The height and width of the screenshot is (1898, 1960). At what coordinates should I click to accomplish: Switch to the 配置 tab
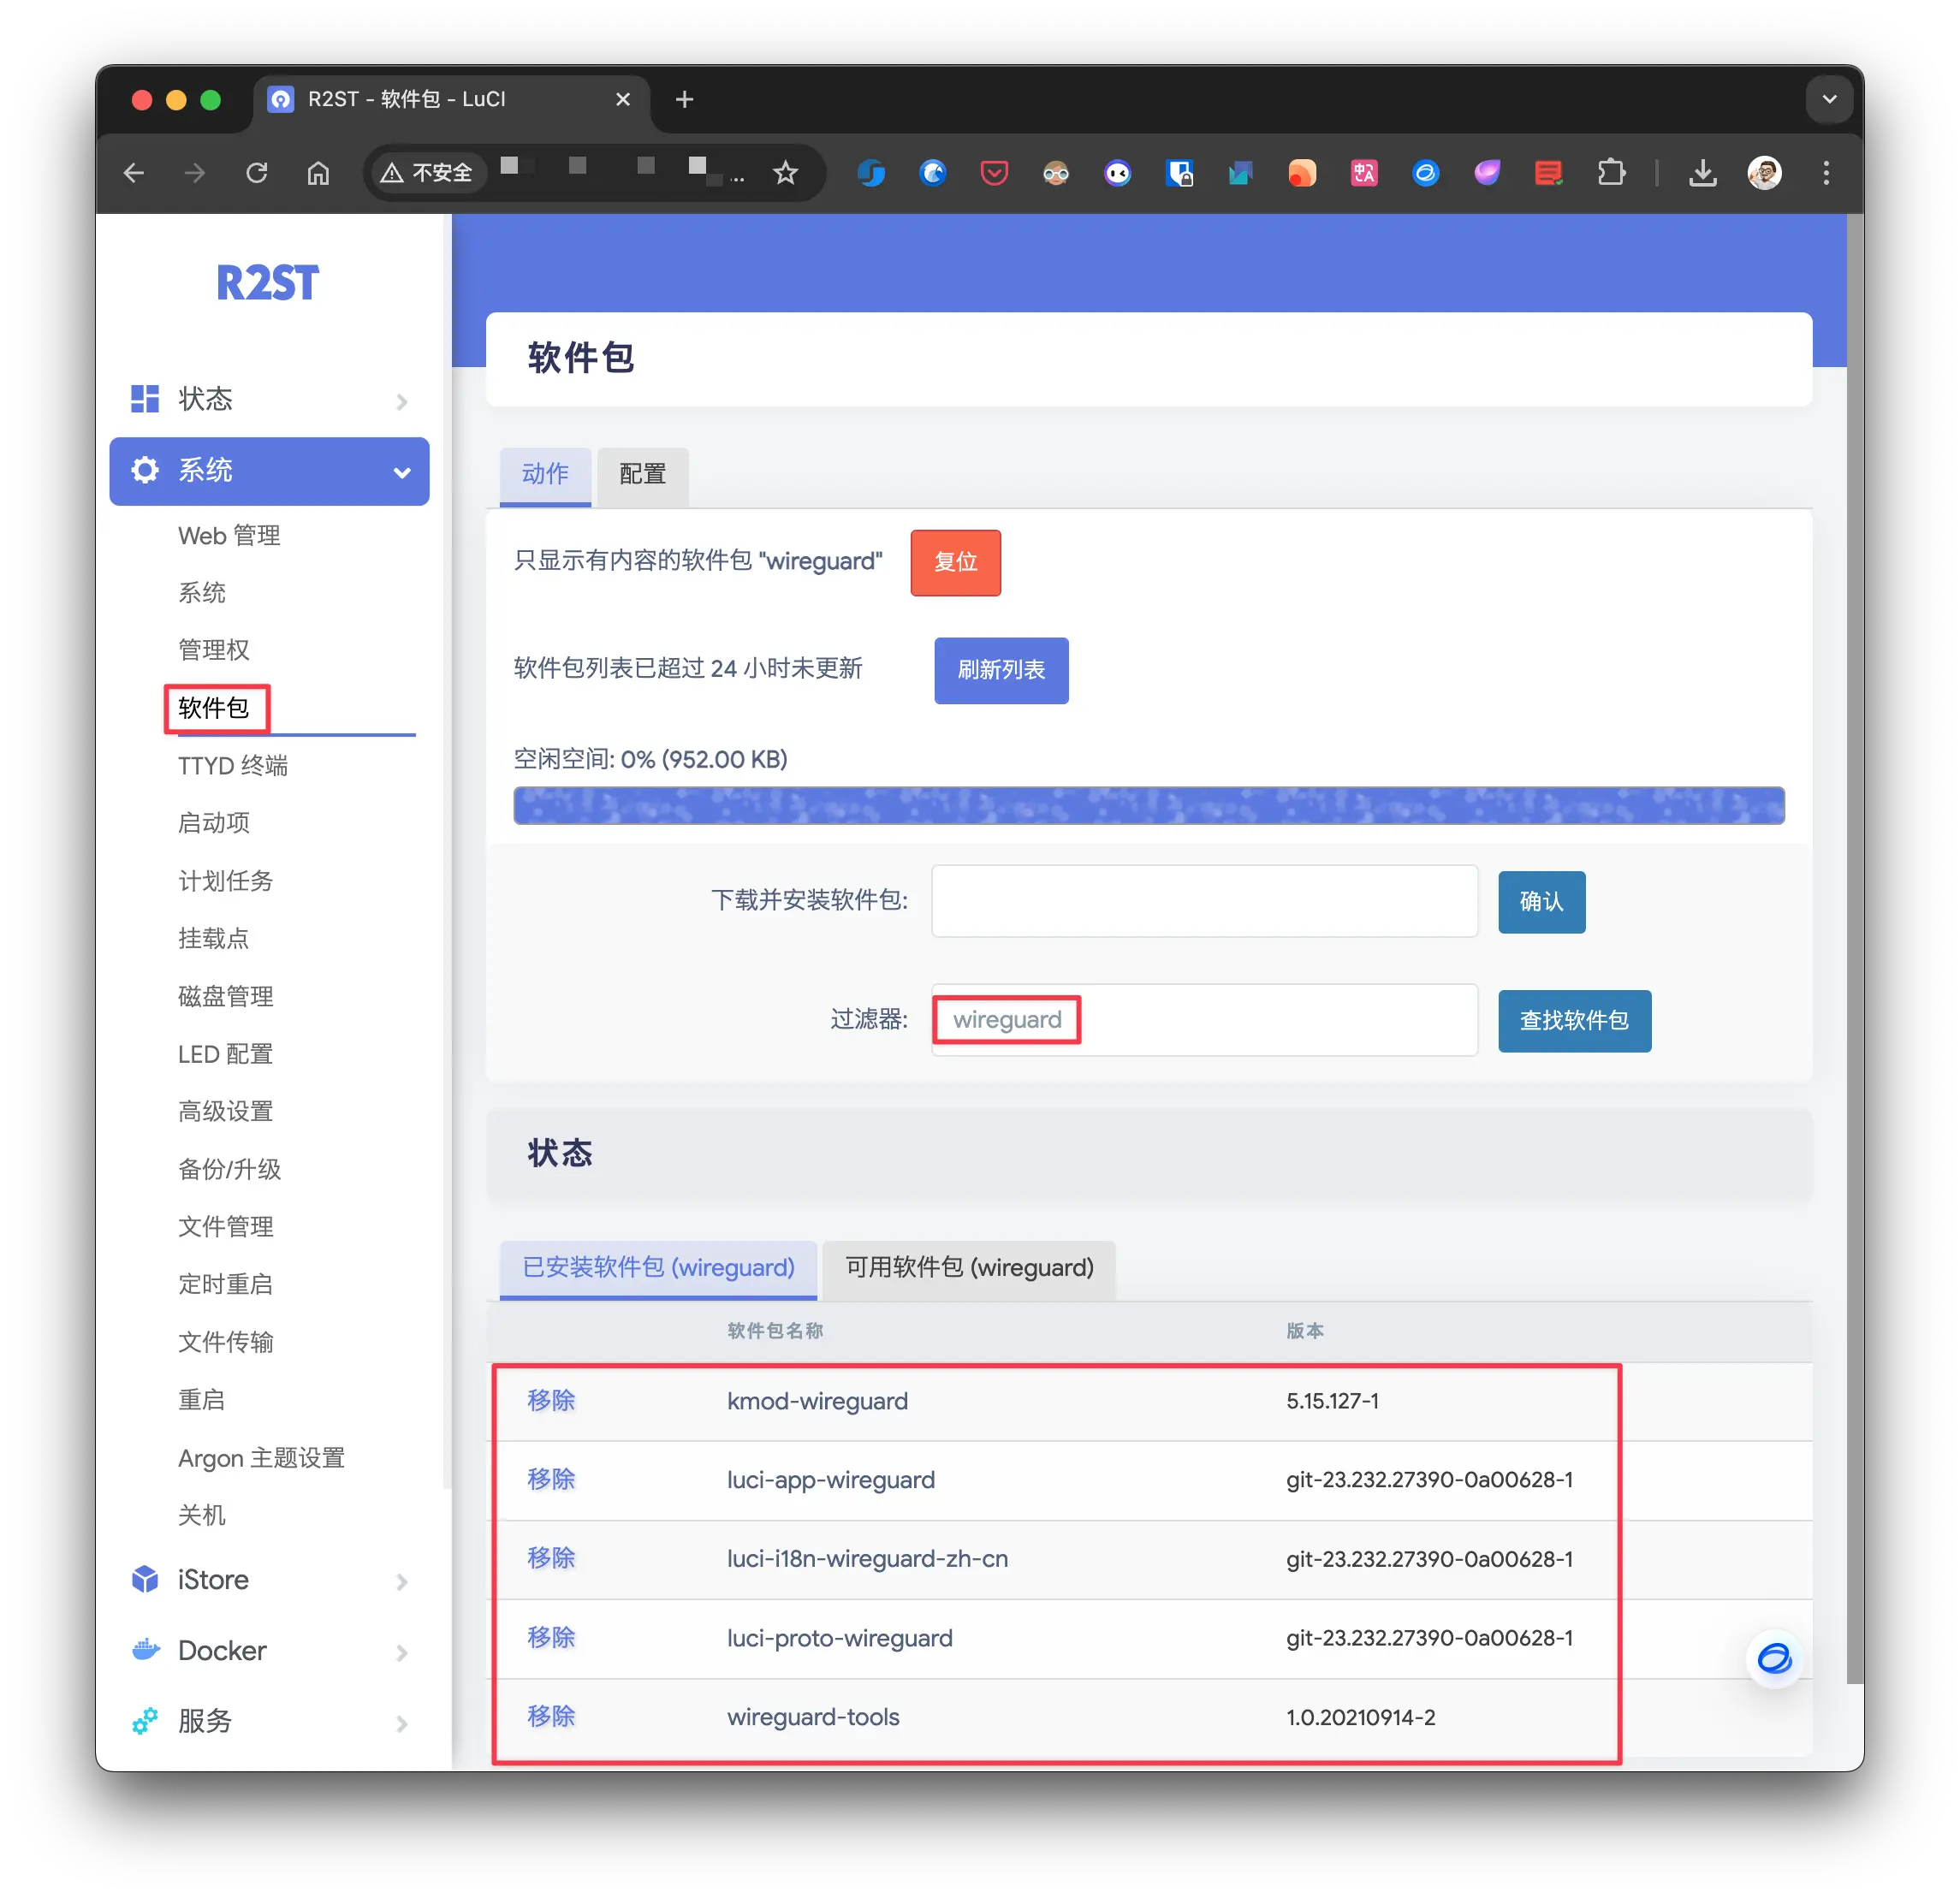(x=642, y=474)
